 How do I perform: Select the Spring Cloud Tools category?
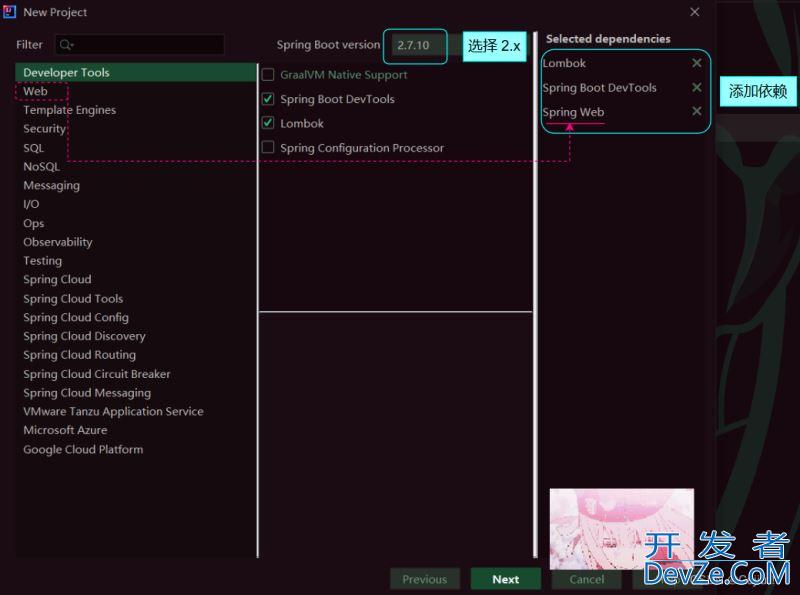pyautogui.click(x=136, y=299)
